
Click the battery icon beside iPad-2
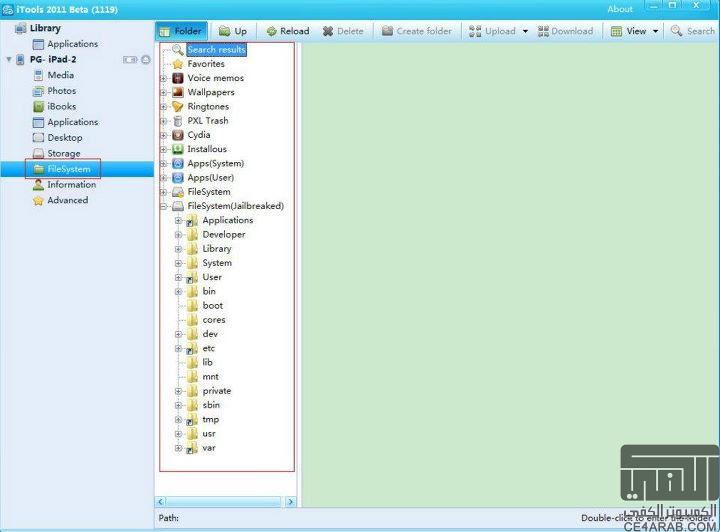pos(130,60)
